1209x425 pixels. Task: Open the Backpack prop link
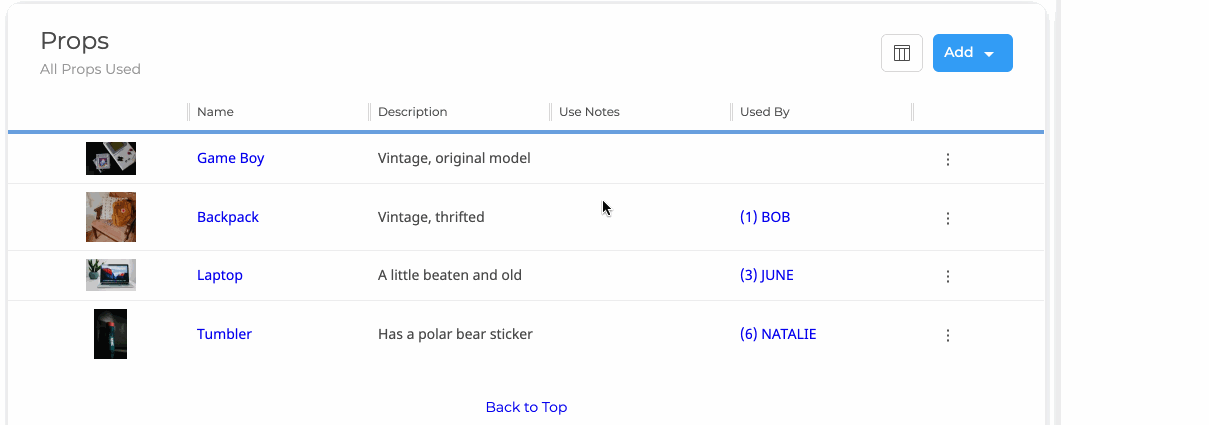228,217
